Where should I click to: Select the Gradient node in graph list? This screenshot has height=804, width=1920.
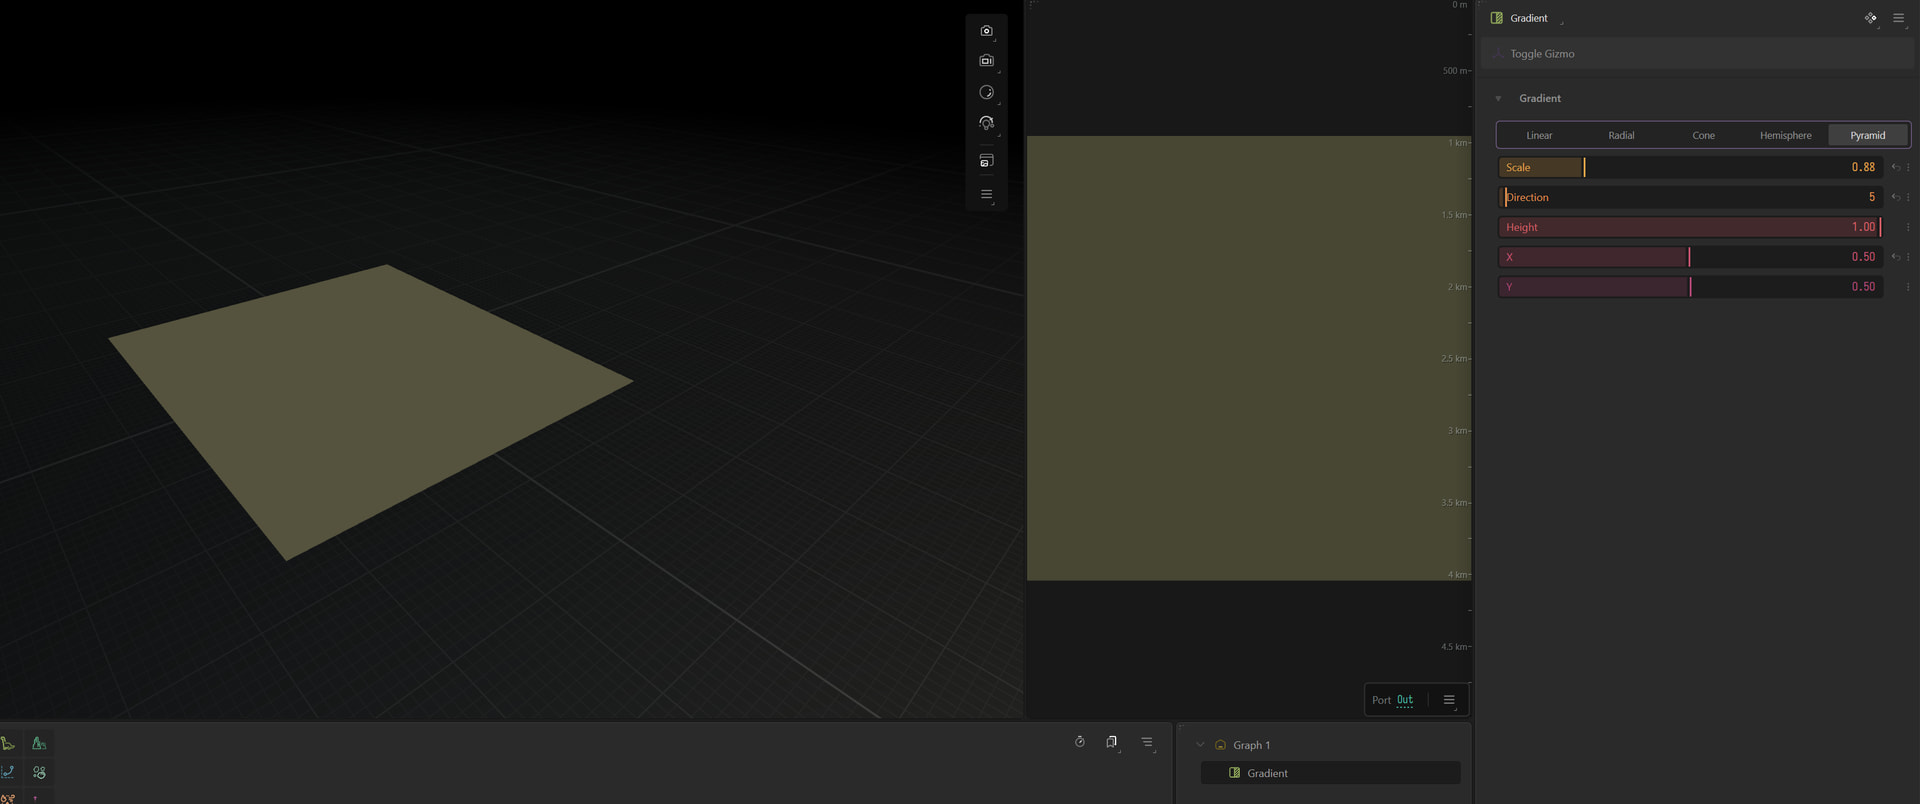point(1330,773)
